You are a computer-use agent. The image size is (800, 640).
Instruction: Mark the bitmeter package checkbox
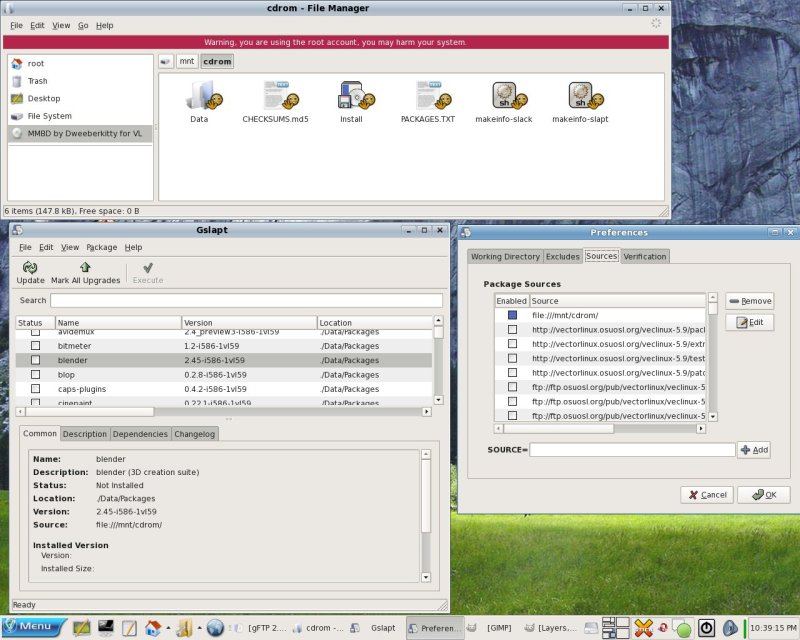35,345
